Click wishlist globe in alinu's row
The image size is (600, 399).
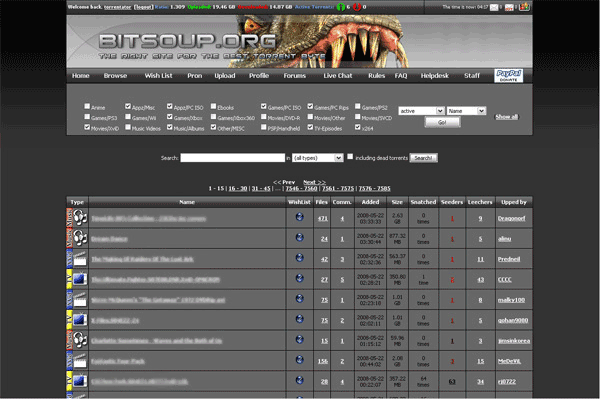300,237
